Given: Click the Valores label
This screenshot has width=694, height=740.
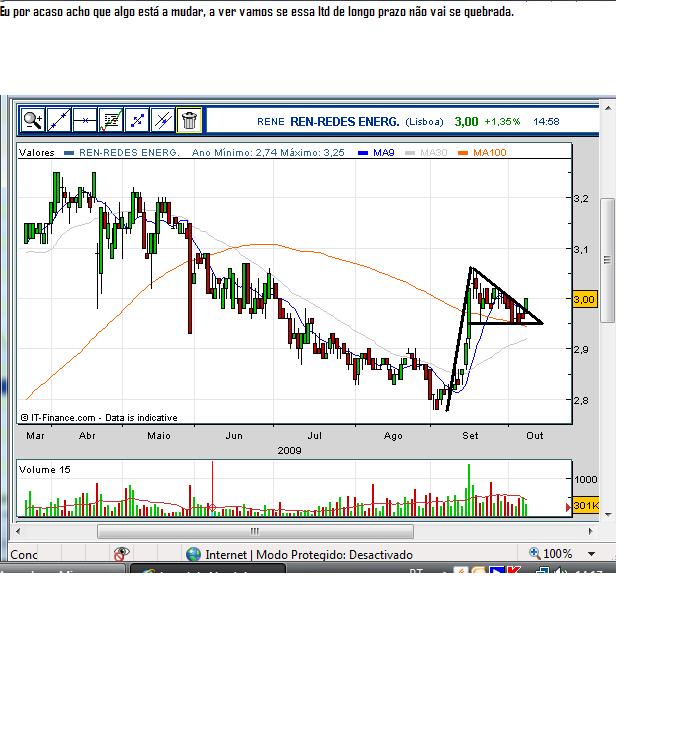Looking at the screenshot, I should tap(36, 152).
